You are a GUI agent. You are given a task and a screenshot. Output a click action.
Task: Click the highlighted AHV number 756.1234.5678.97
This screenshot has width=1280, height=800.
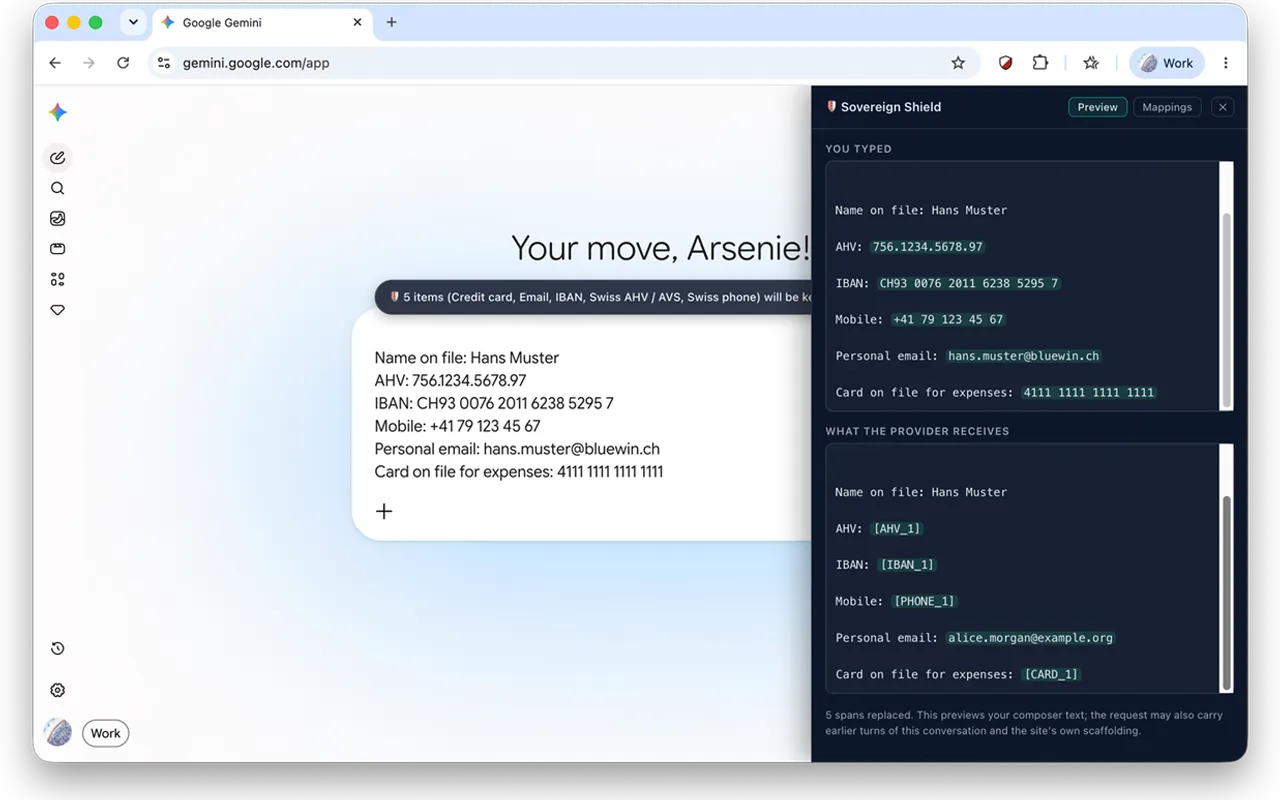[x=928, y=247]
